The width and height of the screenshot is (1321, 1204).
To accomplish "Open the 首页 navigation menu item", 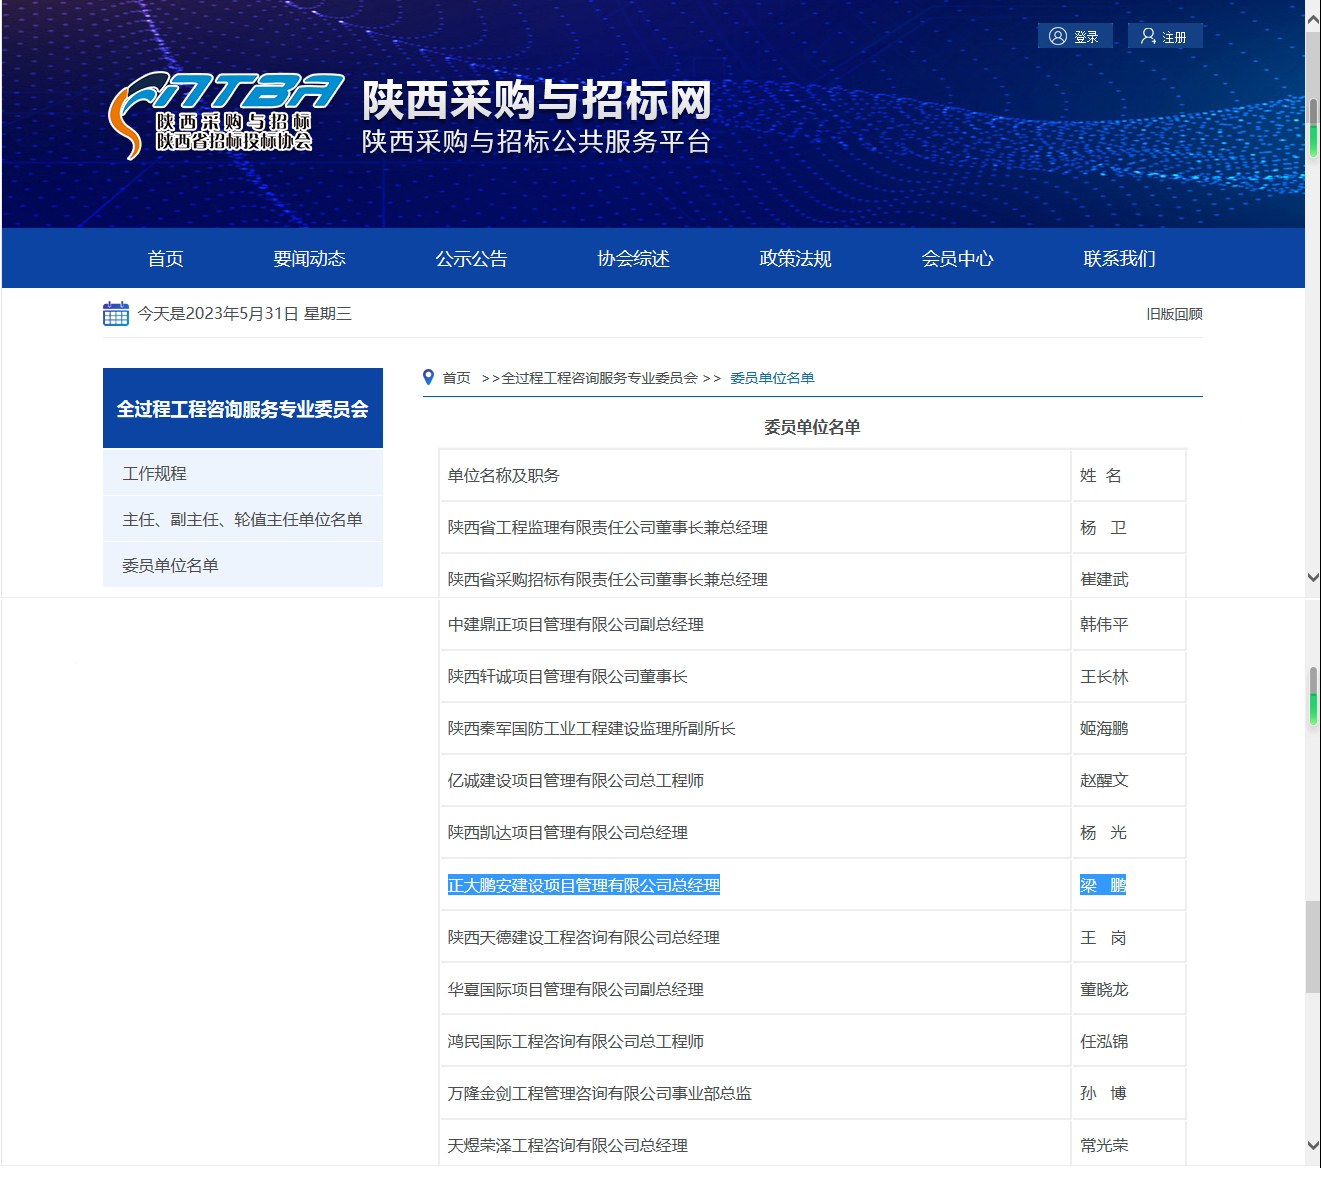I will click(x=165, y=259).
